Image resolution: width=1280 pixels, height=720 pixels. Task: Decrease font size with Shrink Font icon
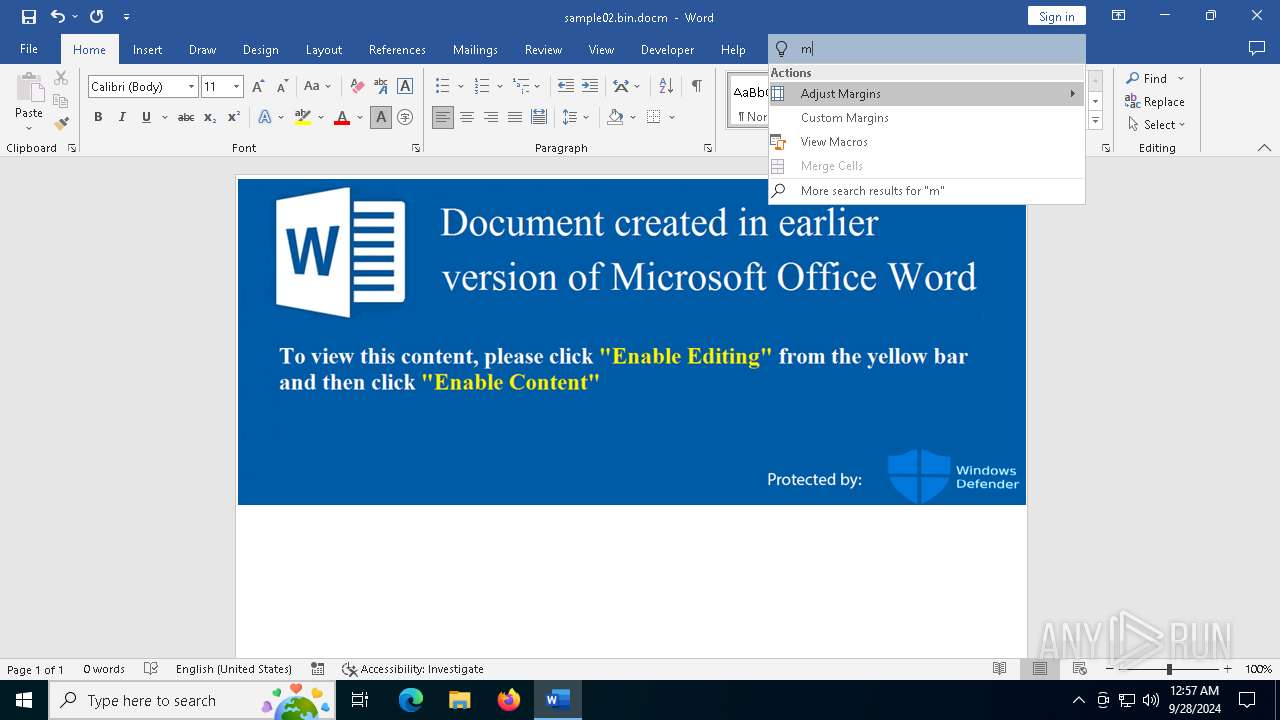pos(282,87)
